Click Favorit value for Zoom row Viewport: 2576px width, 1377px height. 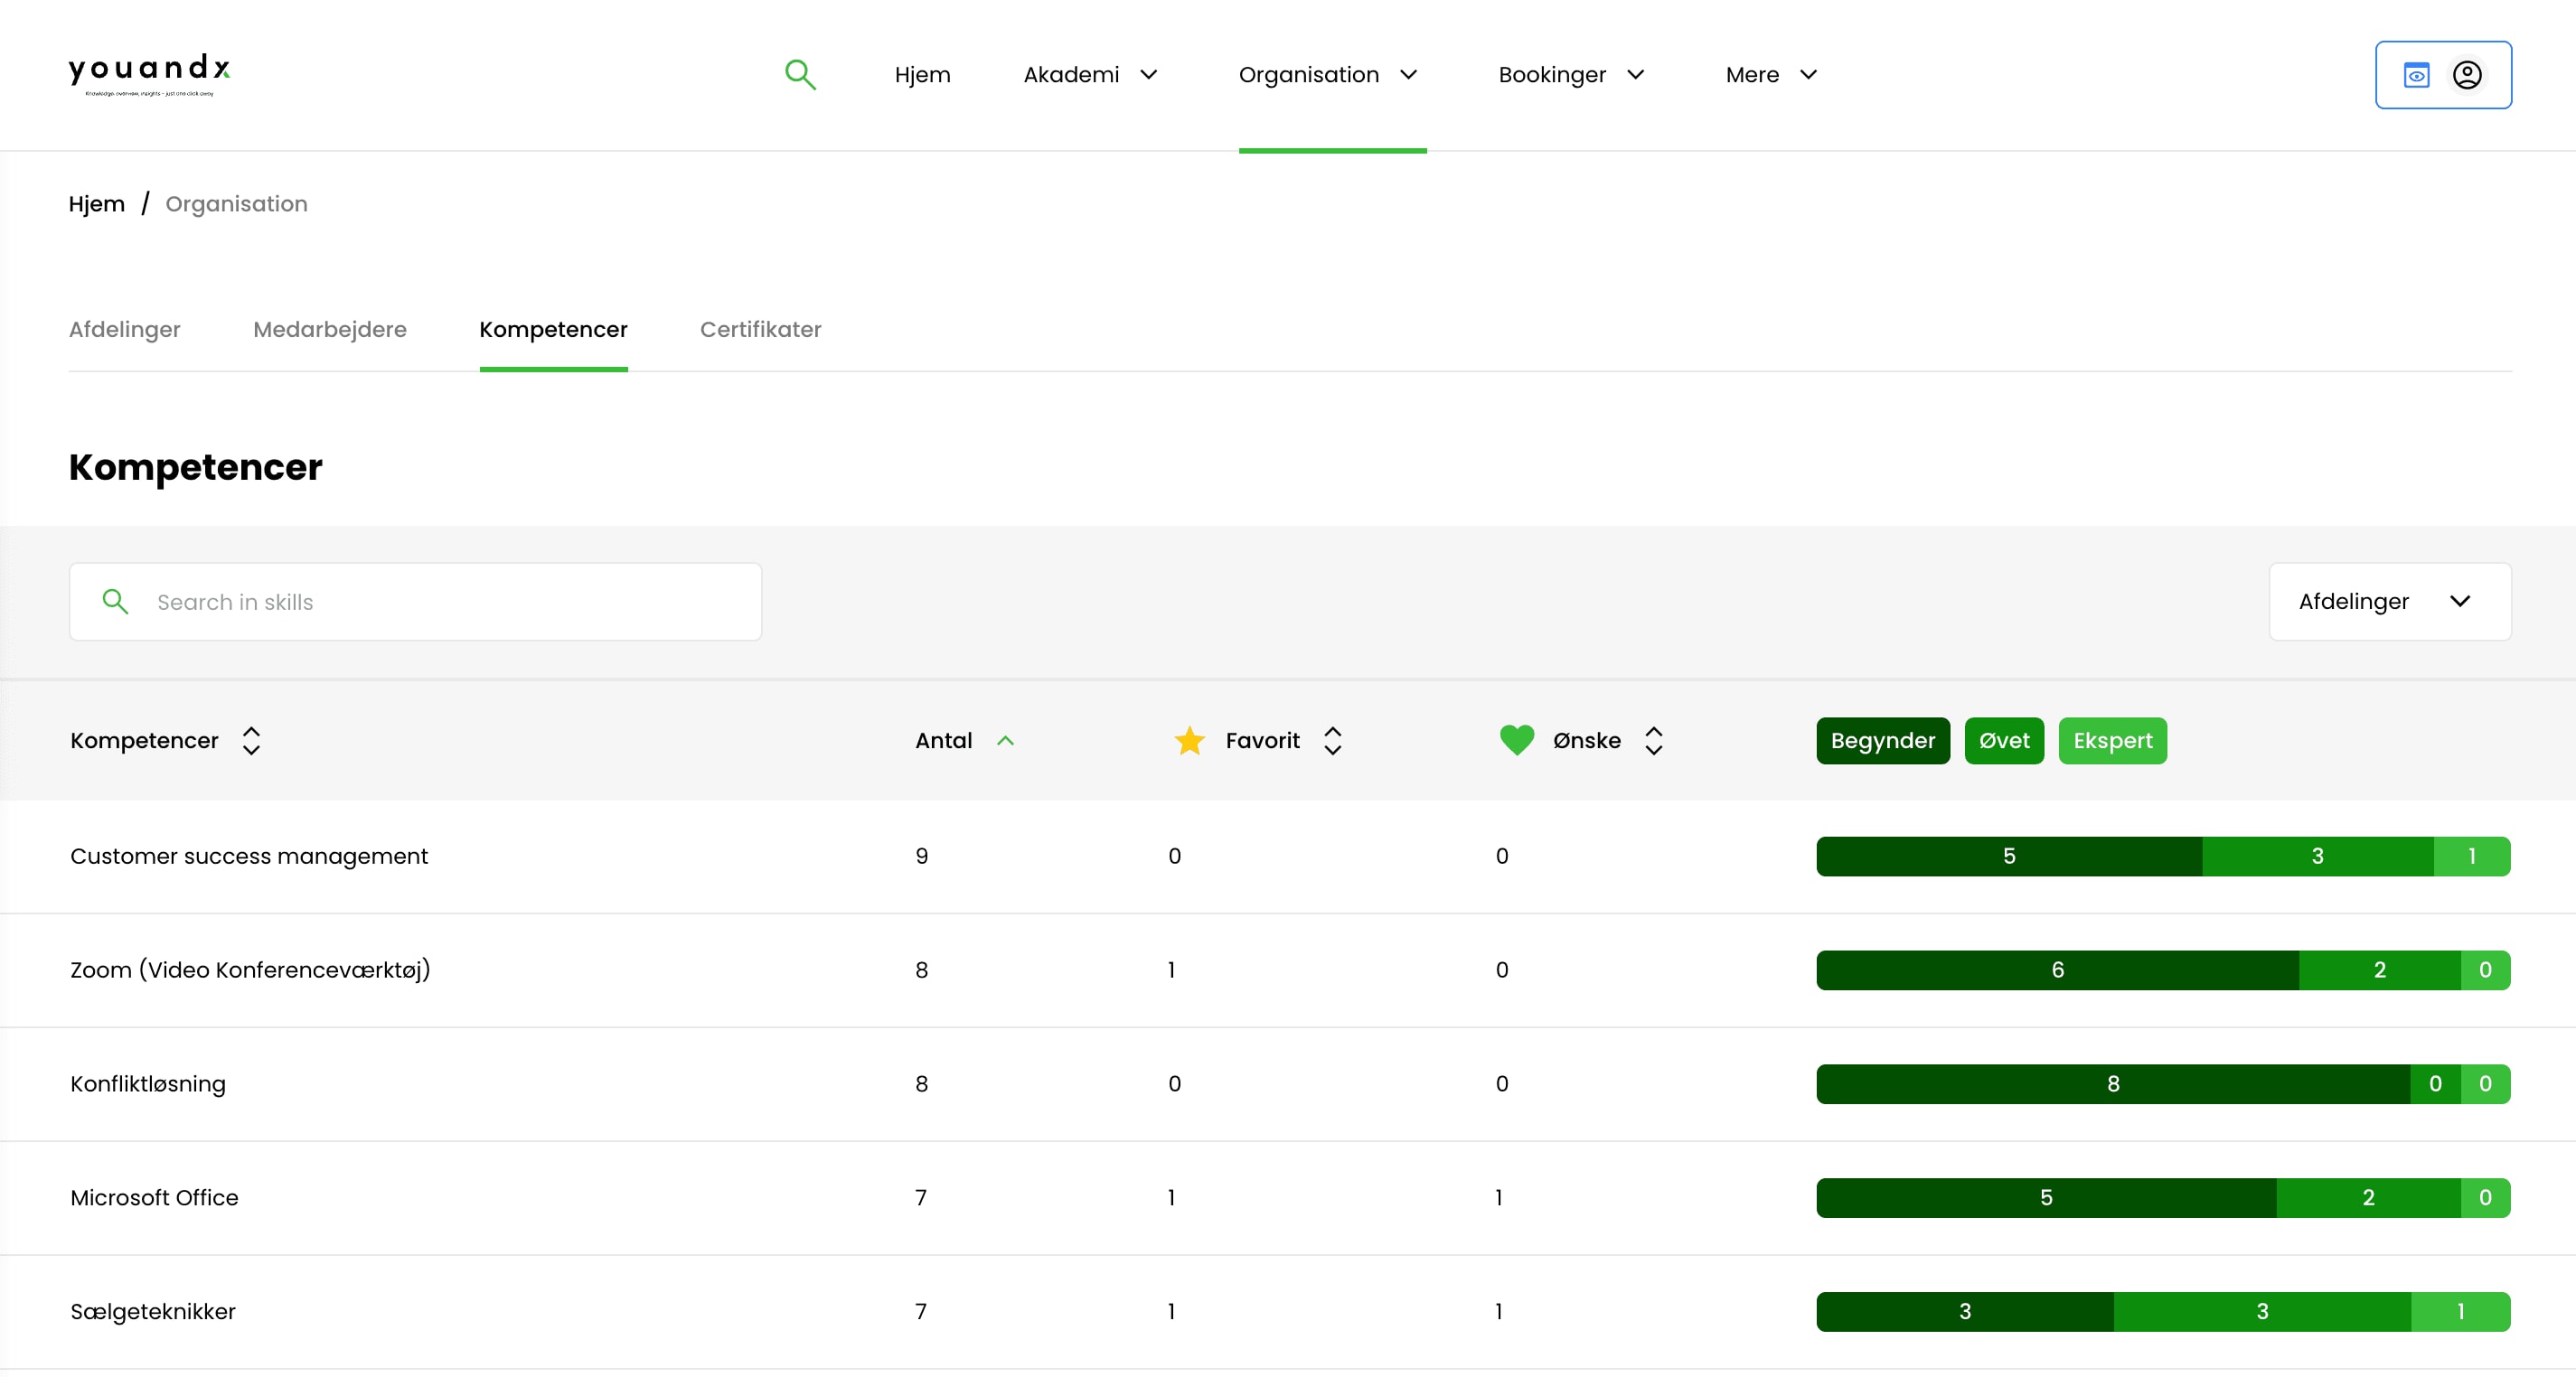(x=1171, y=970)
